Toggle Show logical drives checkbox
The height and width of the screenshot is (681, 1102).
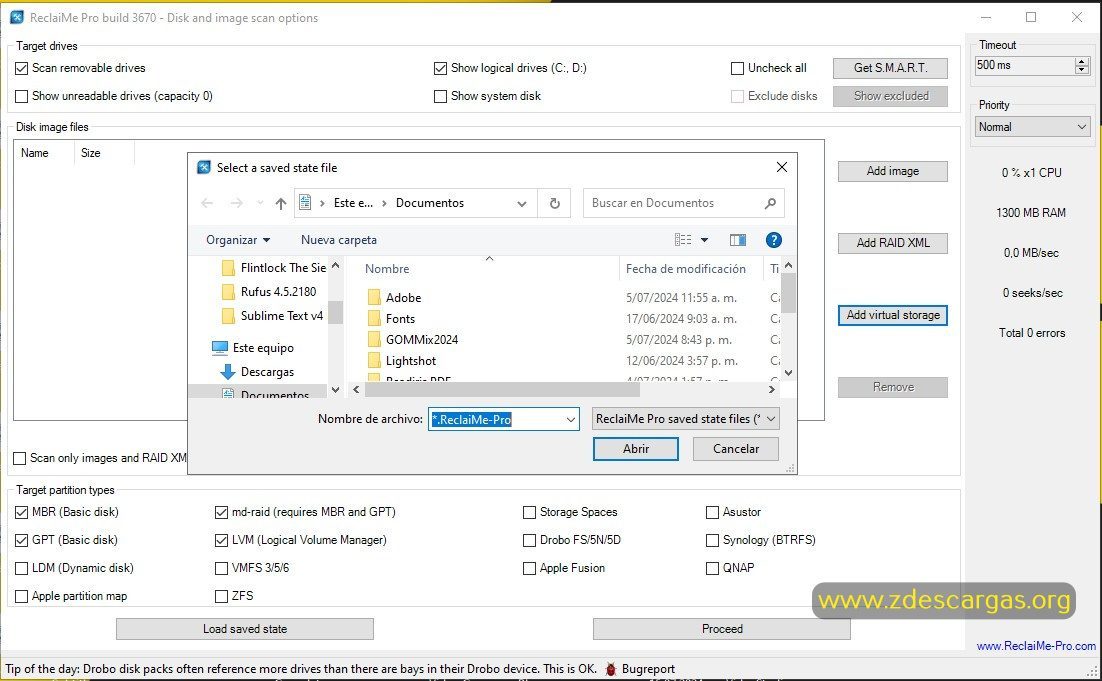[x=441, y=68]
